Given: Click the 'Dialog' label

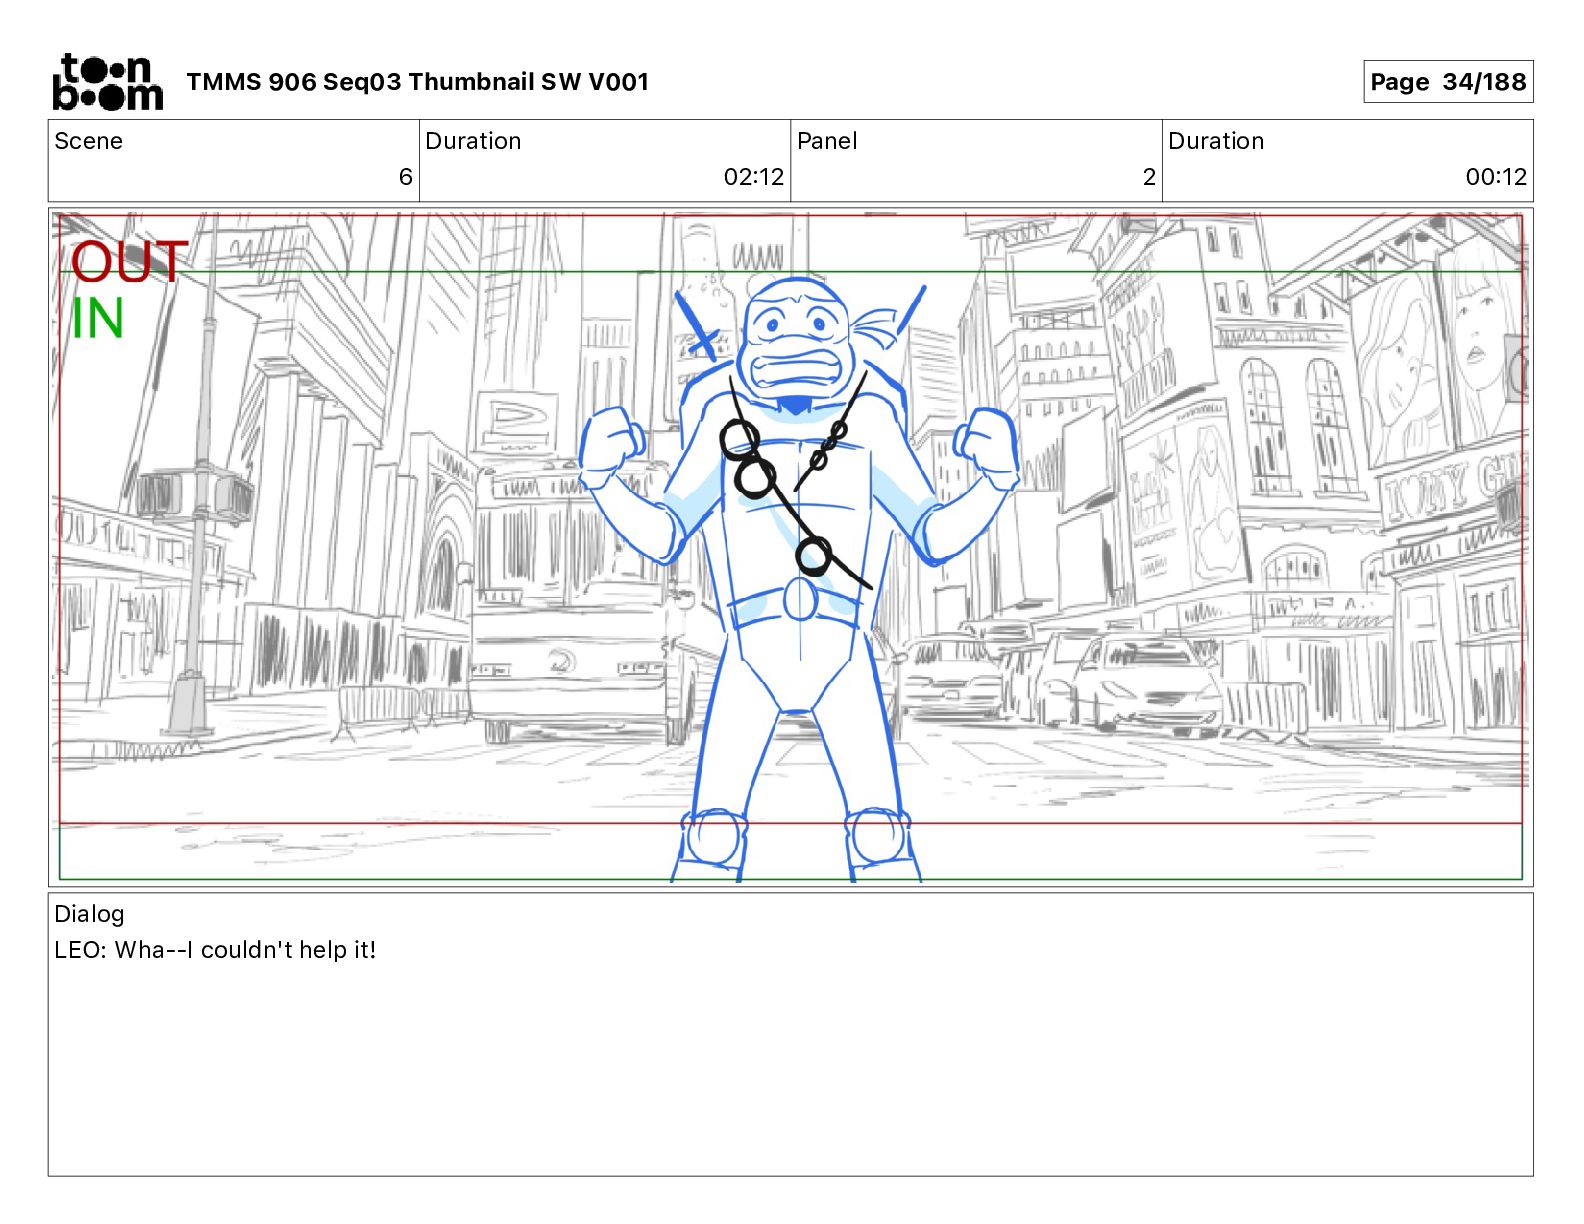Looking at the screenshot, I should pyautogui.click(x=89, y=914).
